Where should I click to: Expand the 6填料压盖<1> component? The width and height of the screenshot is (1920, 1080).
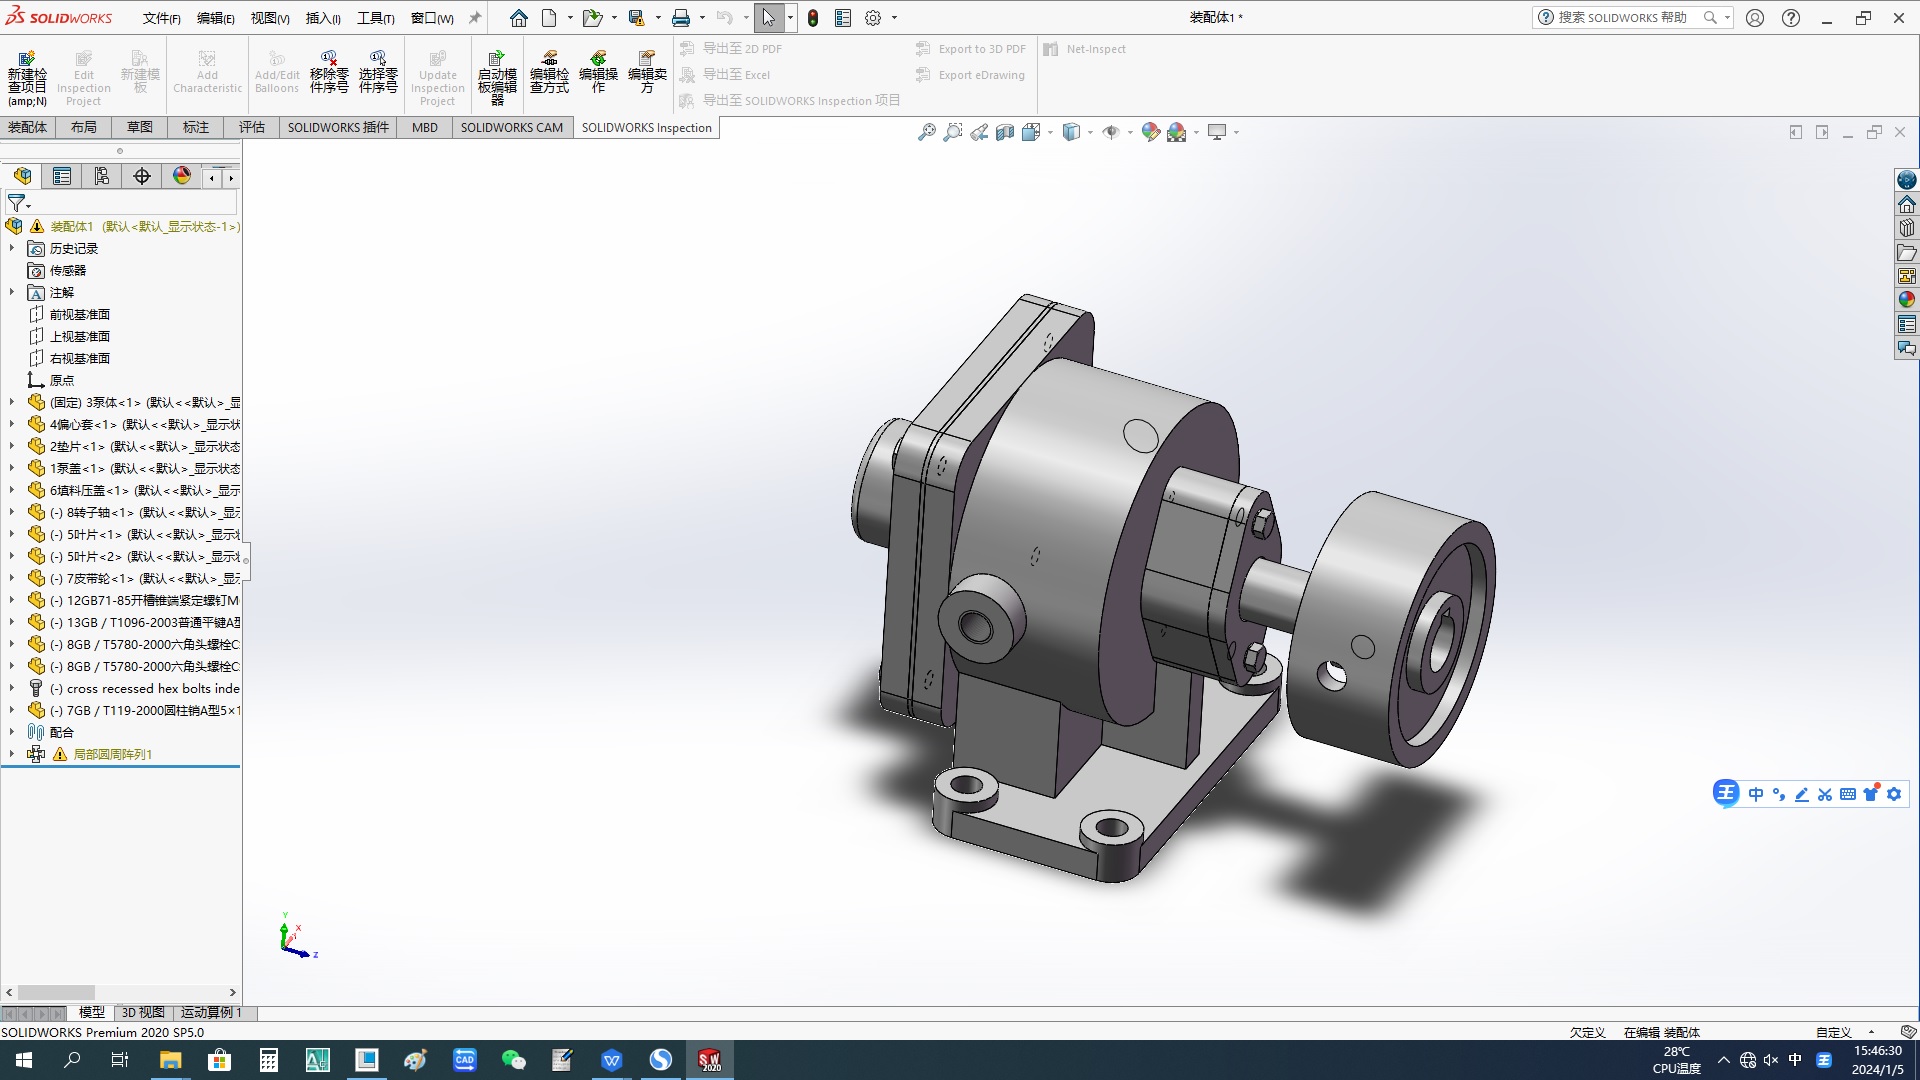pyautogui.click(x=12, y=490)
